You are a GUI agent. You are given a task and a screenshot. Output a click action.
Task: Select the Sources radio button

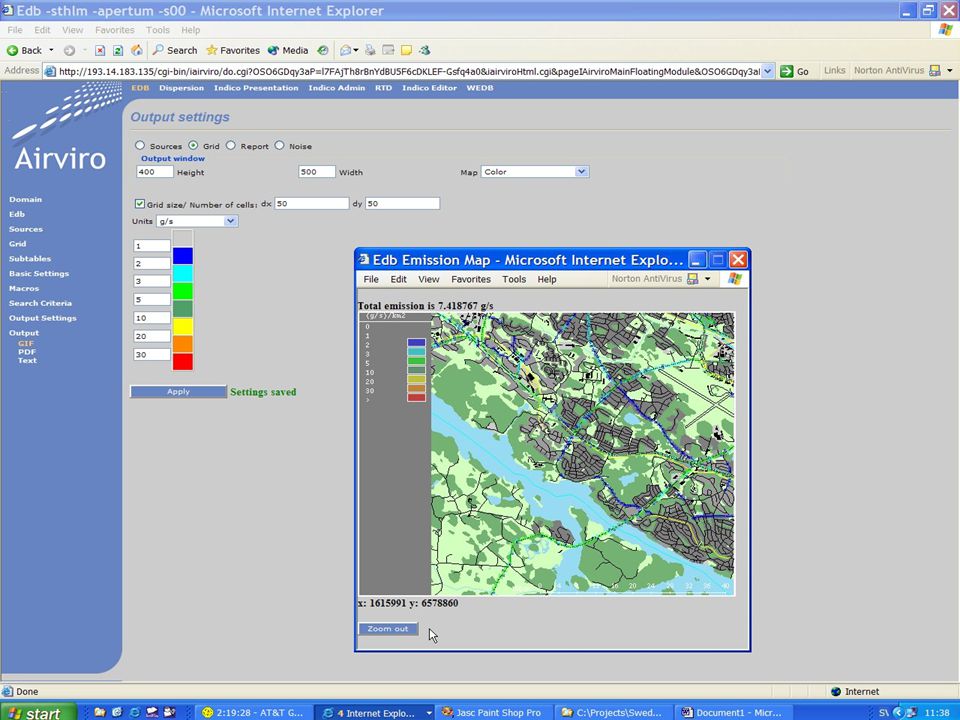click(140, 145)
